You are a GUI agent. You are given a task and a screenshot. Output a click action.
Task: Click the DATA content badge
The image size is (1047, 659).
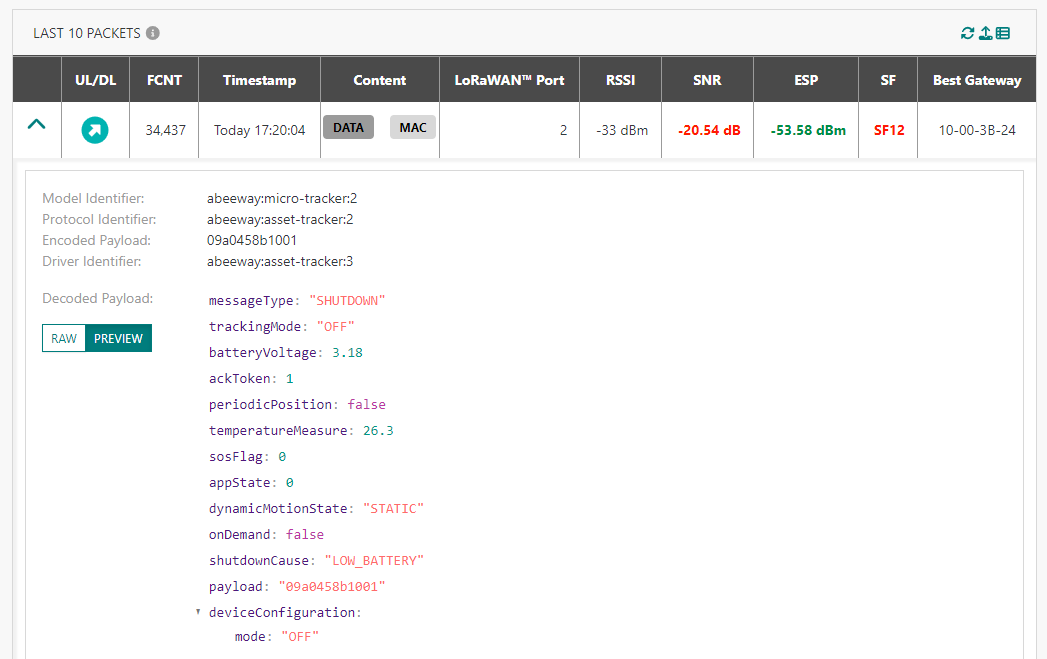pyautogui.click(x=348, y=127)
